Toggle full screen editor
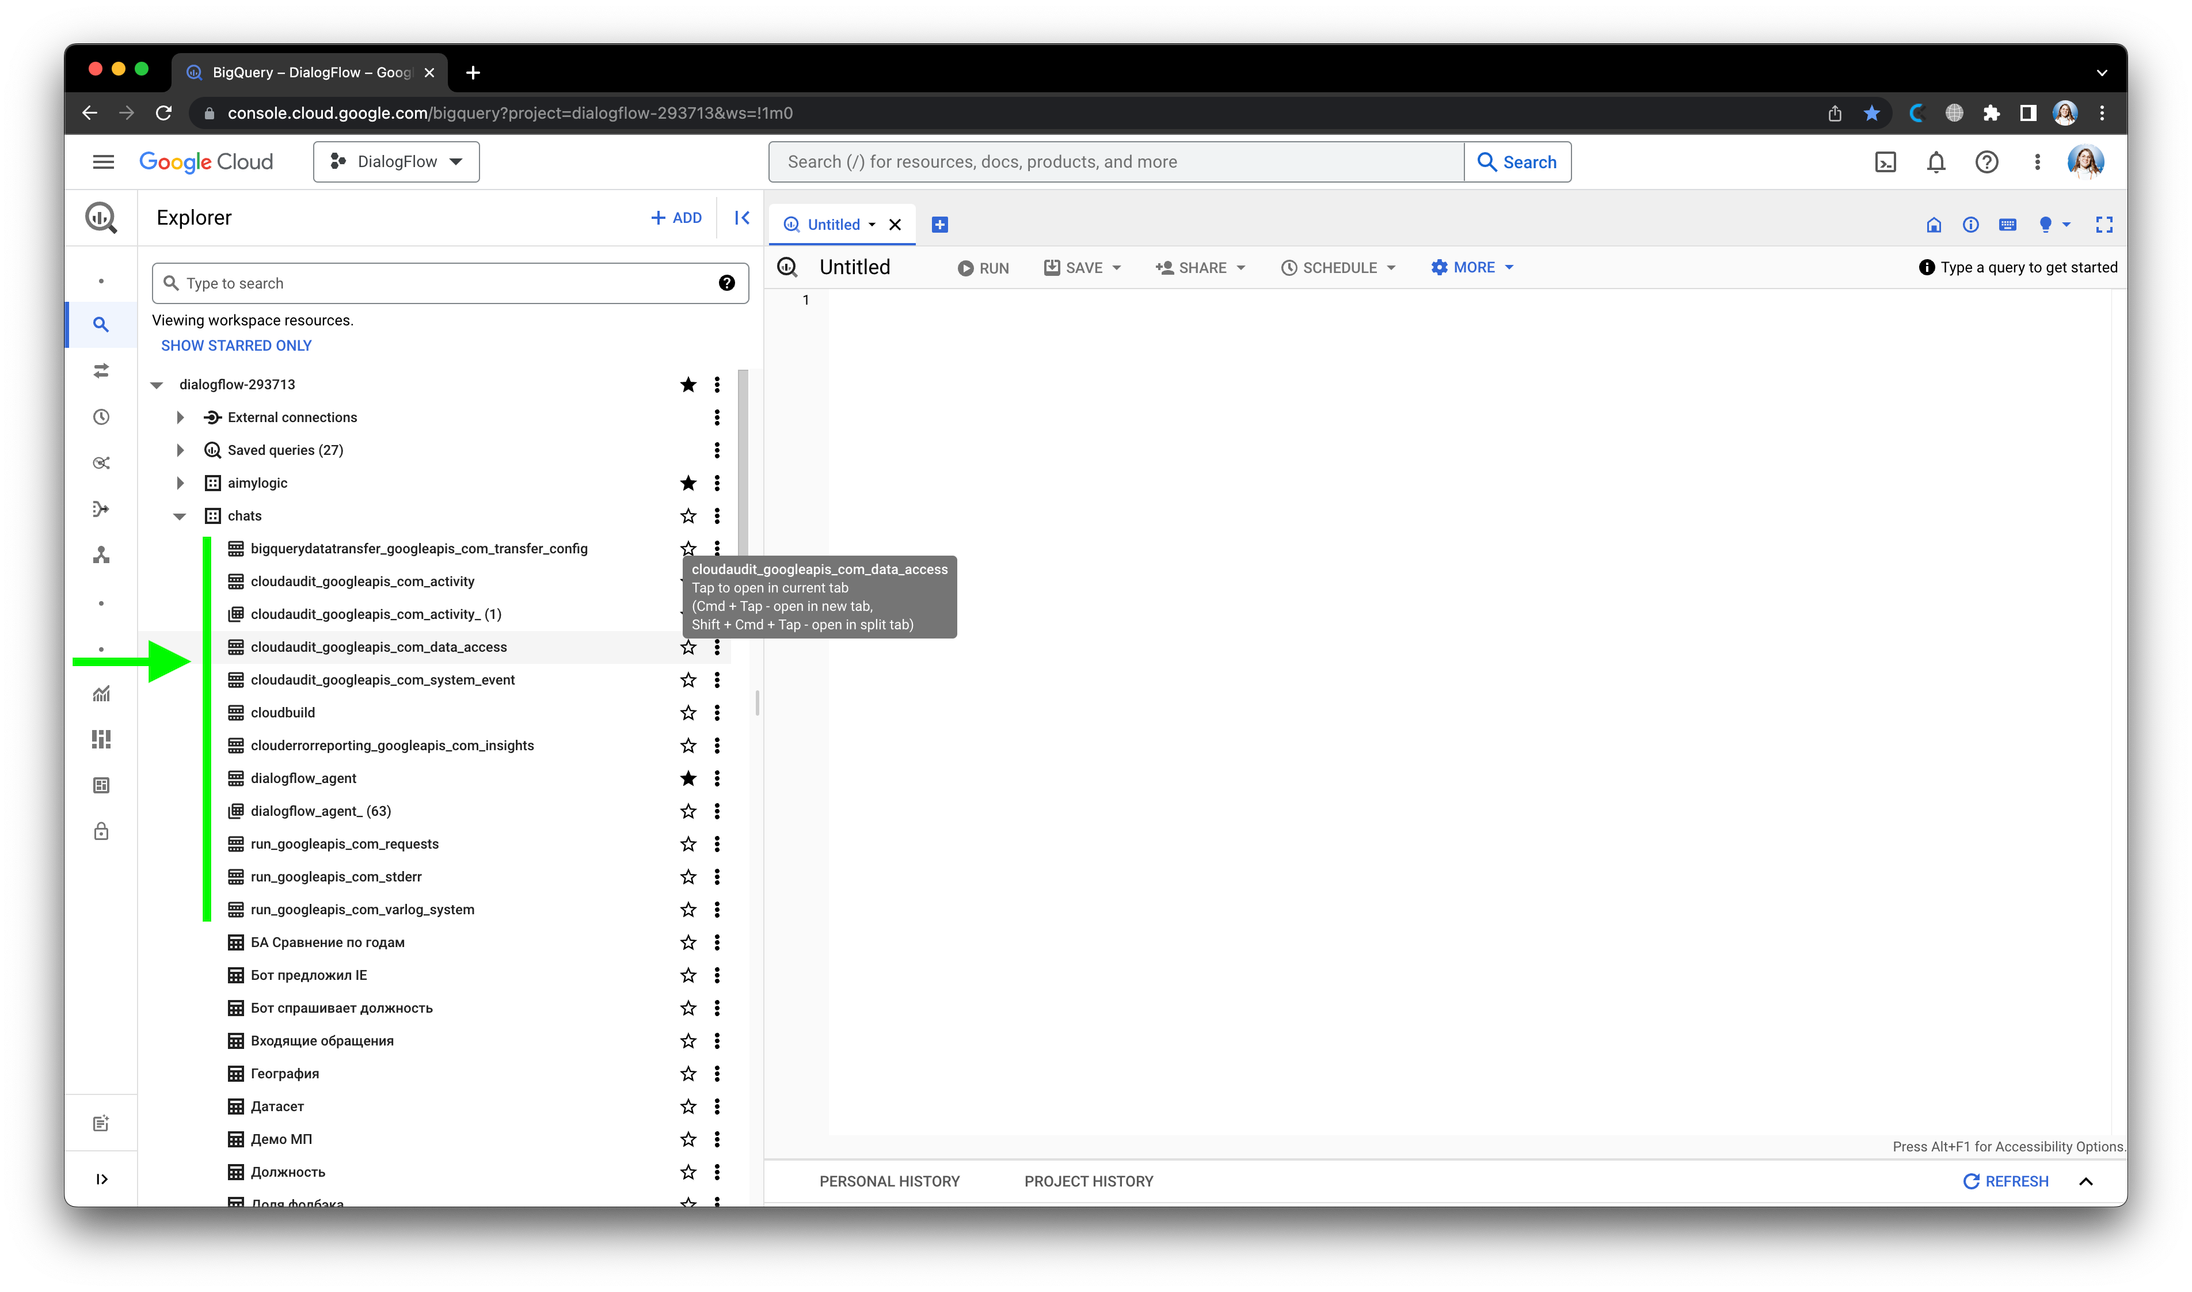 point(2104,225)
